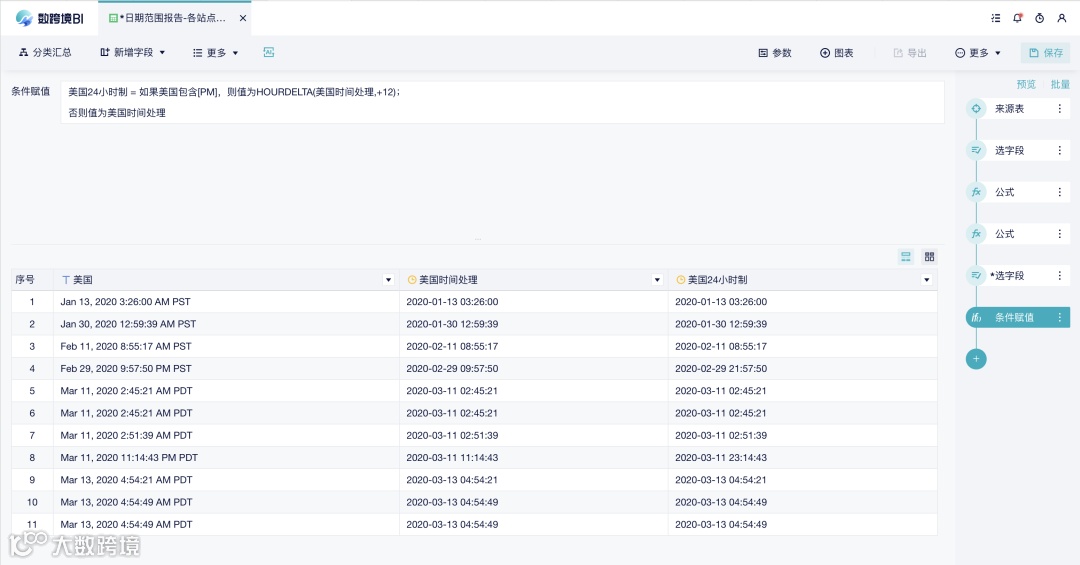Viewport: 1080px width, 565px height.
Task: Select cell Mar 13, 2020 4:54:21 AM PDT
Action: pos(226,480)
